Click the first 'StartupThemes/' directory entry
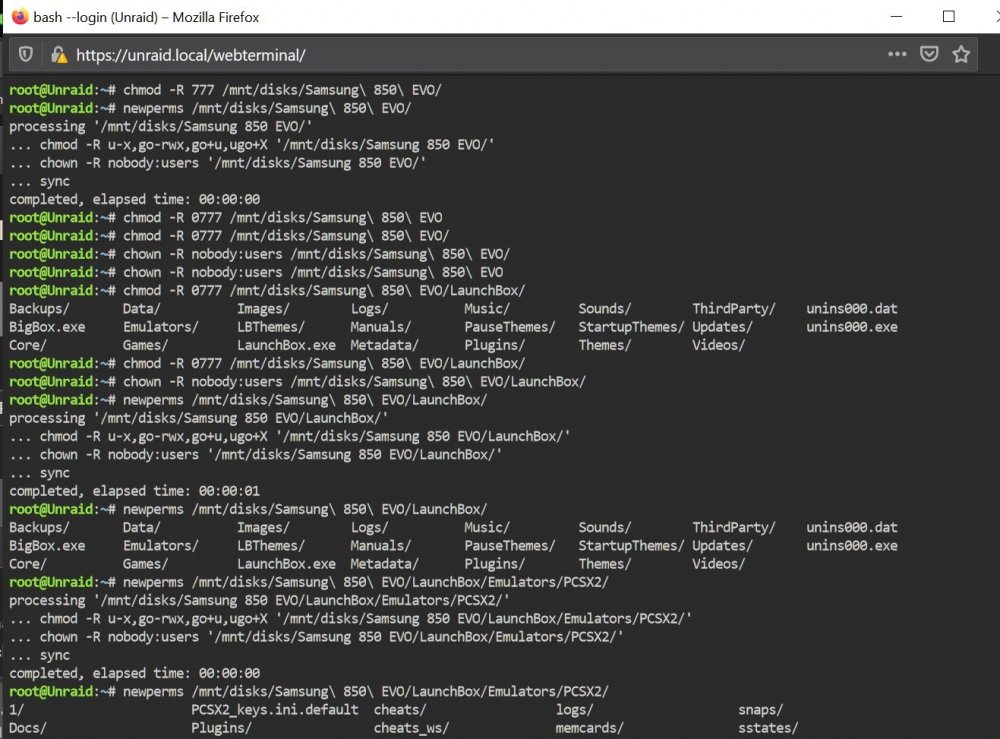This screenshot has height=739, width=1000. tap(631, 327)
